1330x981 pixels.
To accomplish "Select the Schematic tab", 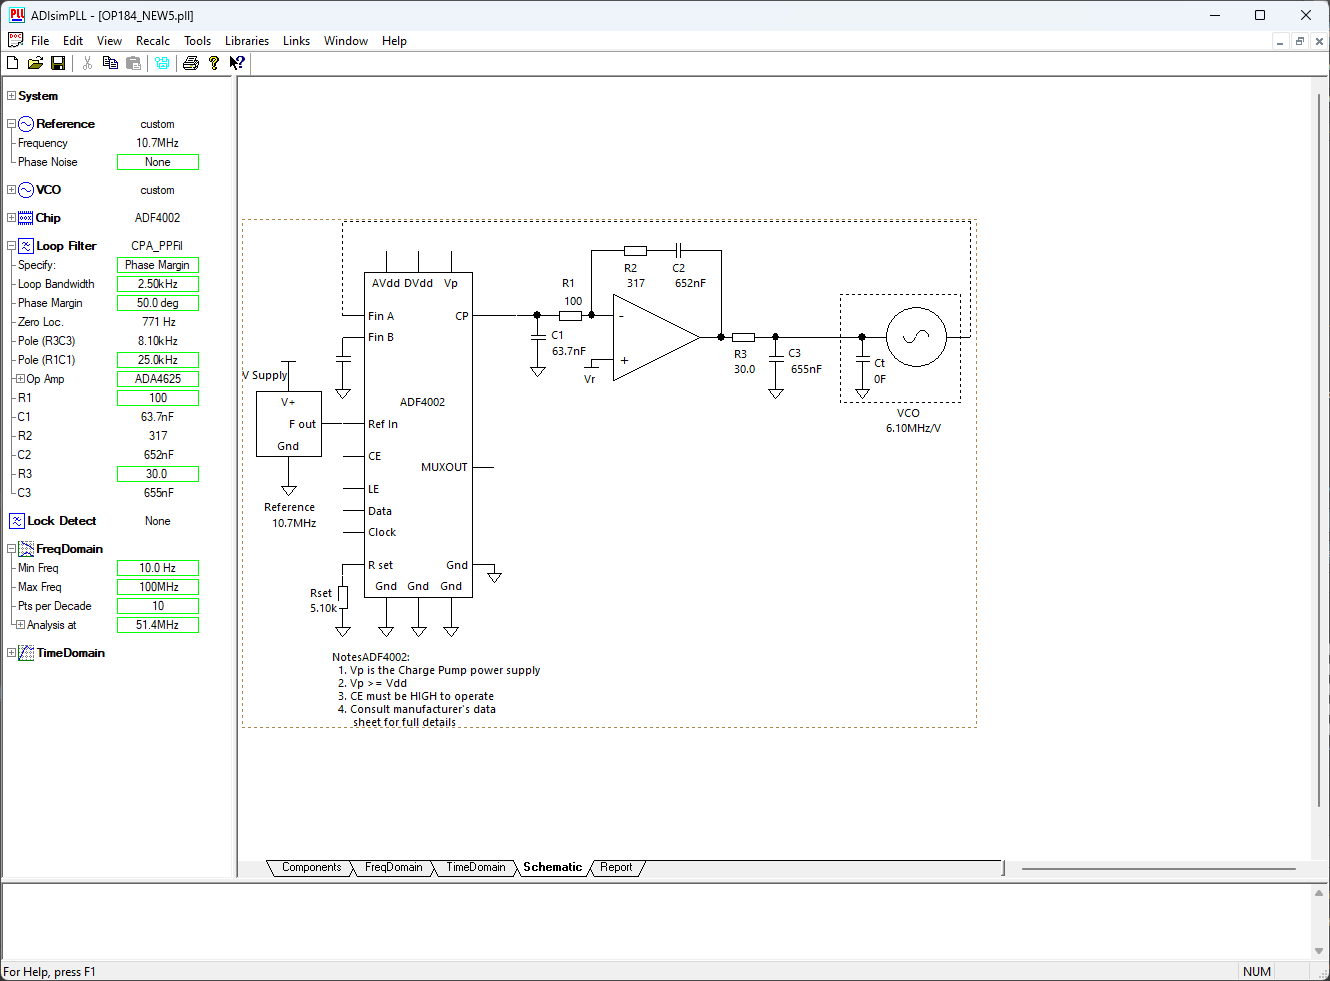I will (x=552, y=868).
